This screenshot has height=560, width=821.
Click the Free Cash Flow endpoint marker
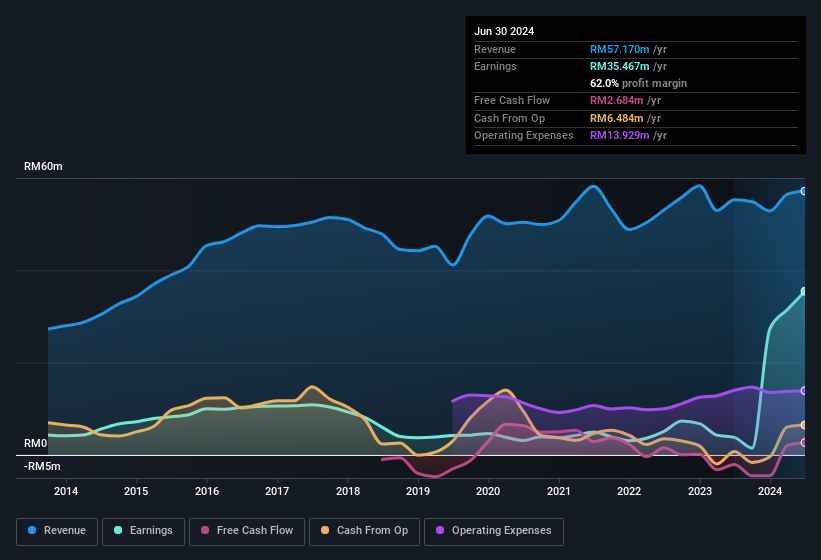pos(804,443)
